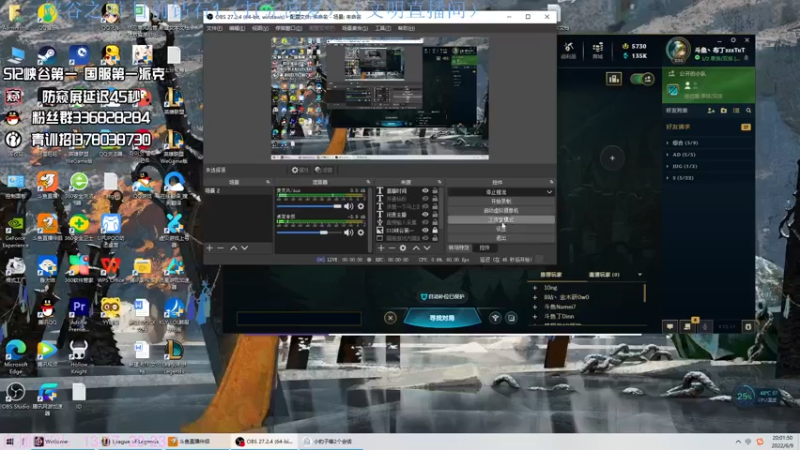Open League loot hammer icon
The height and width of the screenshot is (450, 800).
568,50
